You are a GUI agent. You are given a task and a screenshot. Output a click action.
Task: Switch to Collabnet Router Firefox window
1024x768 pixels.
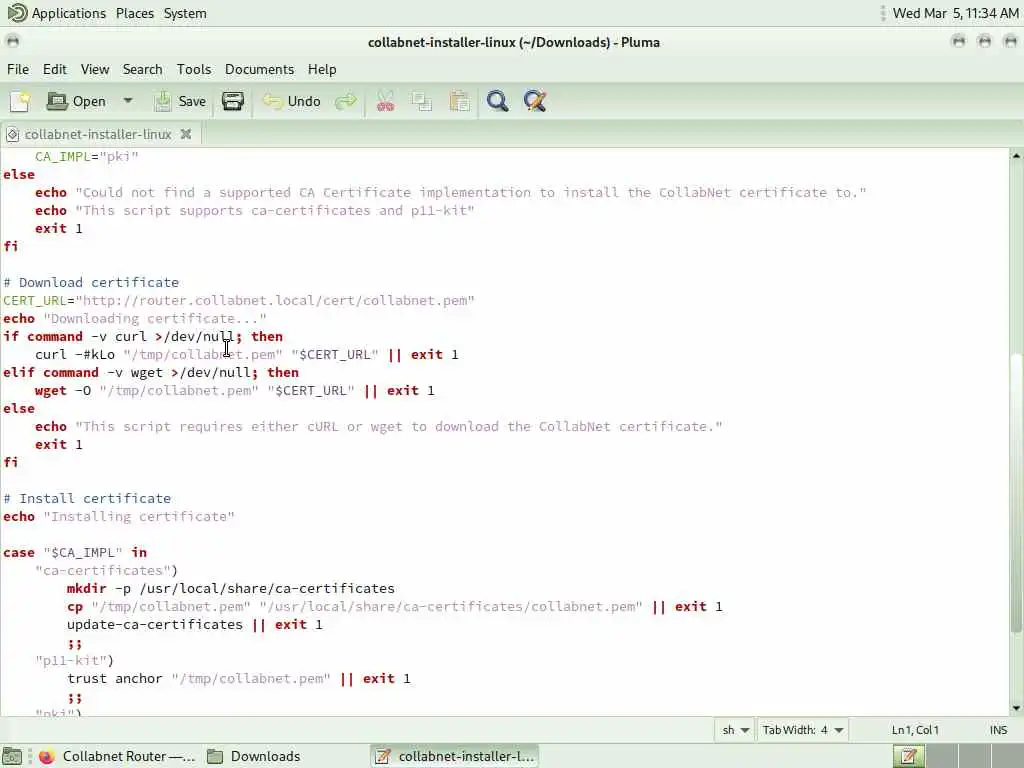coord(117,756)
